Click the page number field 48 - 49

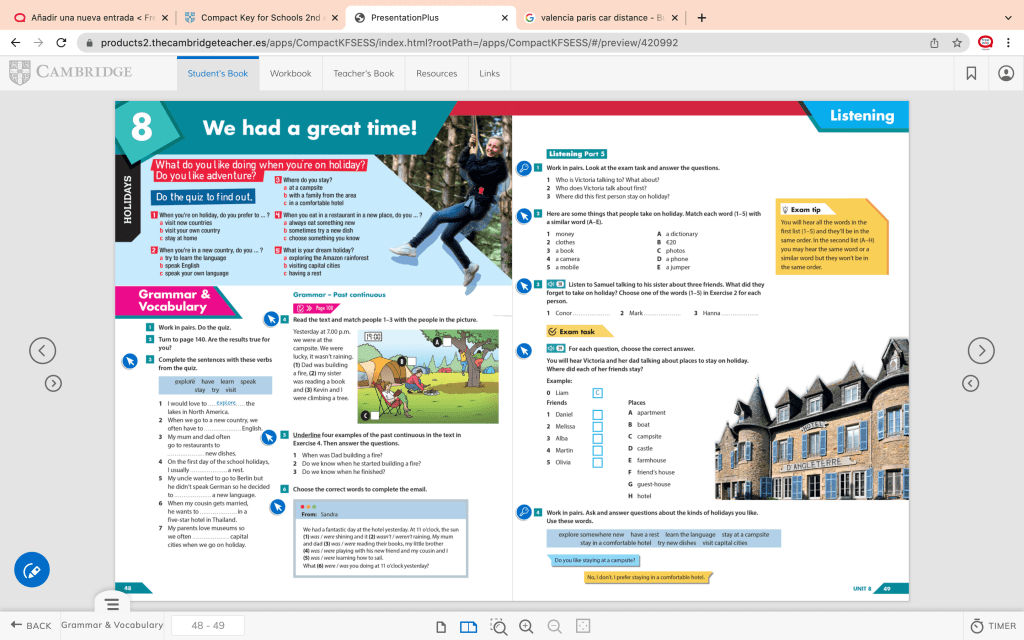click(208, 626)
